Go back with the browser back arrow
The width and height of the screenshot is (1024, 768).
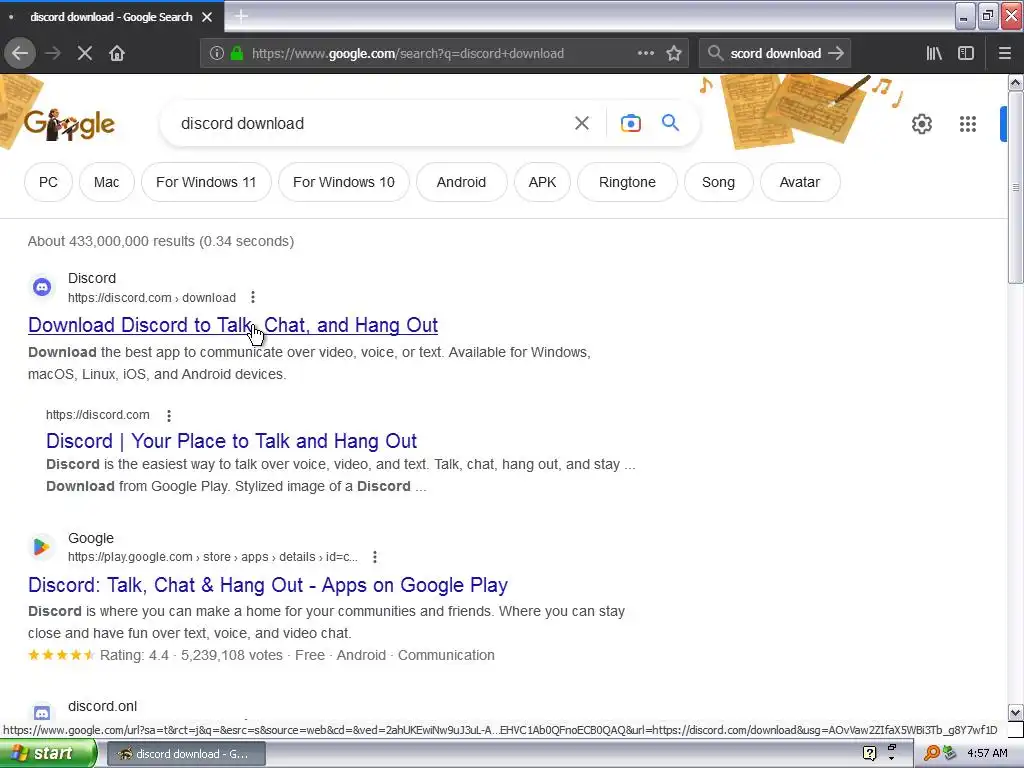(20, 54)
